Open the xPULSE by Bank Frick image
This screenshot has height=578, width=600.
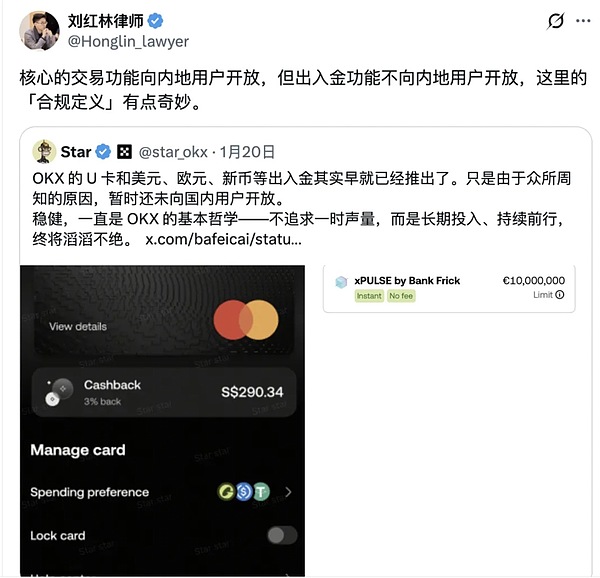click(449, 288)
